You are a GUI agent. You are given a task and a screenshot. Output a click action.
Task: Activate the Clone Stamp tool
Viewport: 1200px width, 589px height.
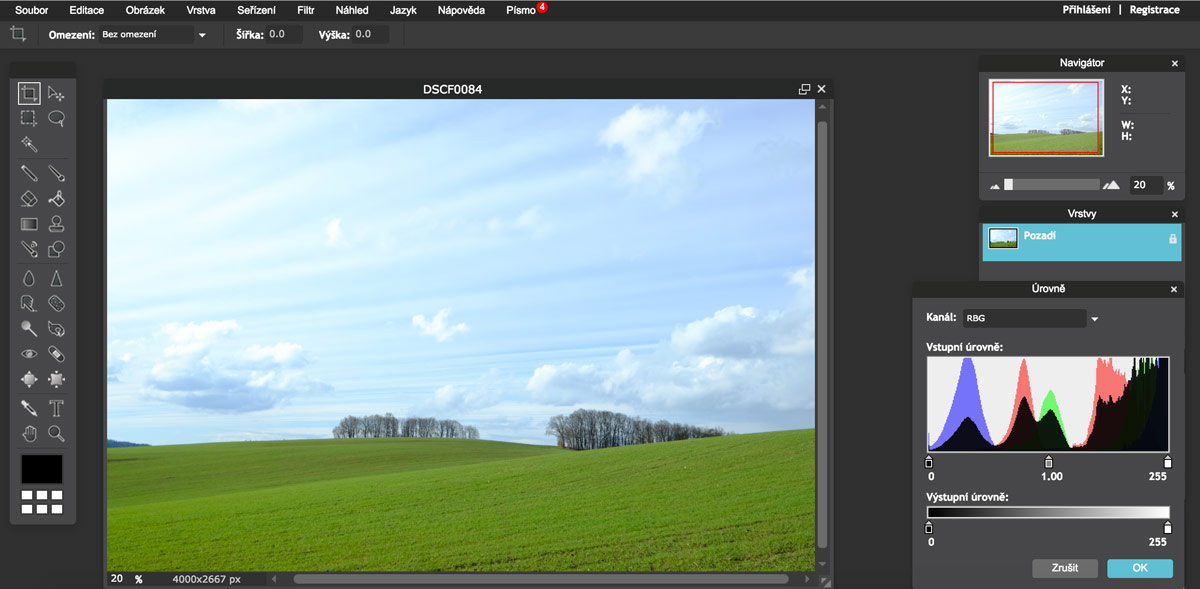(57, 224)
